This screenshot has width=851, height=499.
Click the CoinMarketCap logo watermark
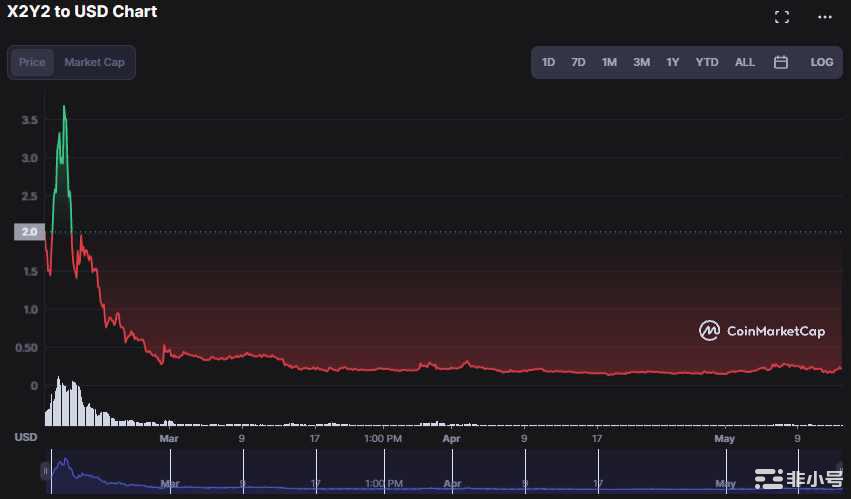click(x=762, y=331)
